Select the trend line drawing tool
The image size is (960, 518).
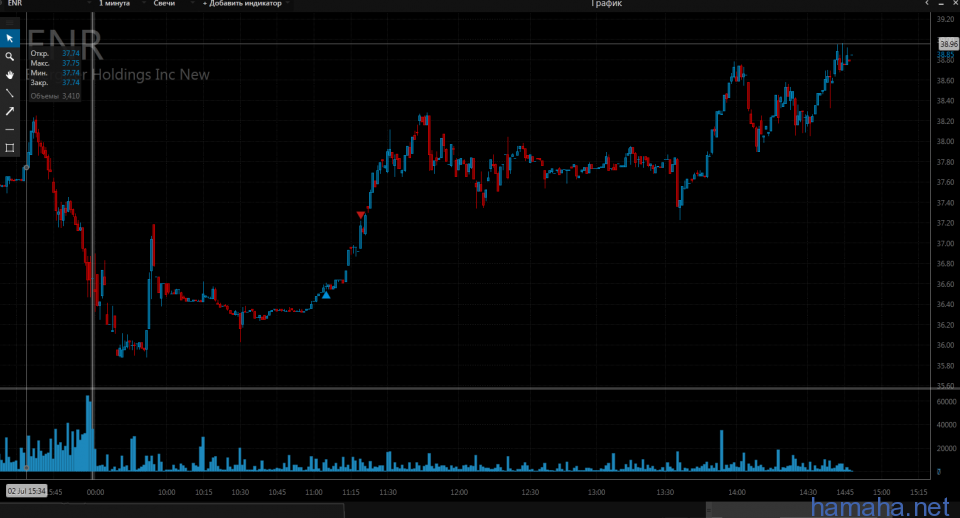click(x=10, y=93)
